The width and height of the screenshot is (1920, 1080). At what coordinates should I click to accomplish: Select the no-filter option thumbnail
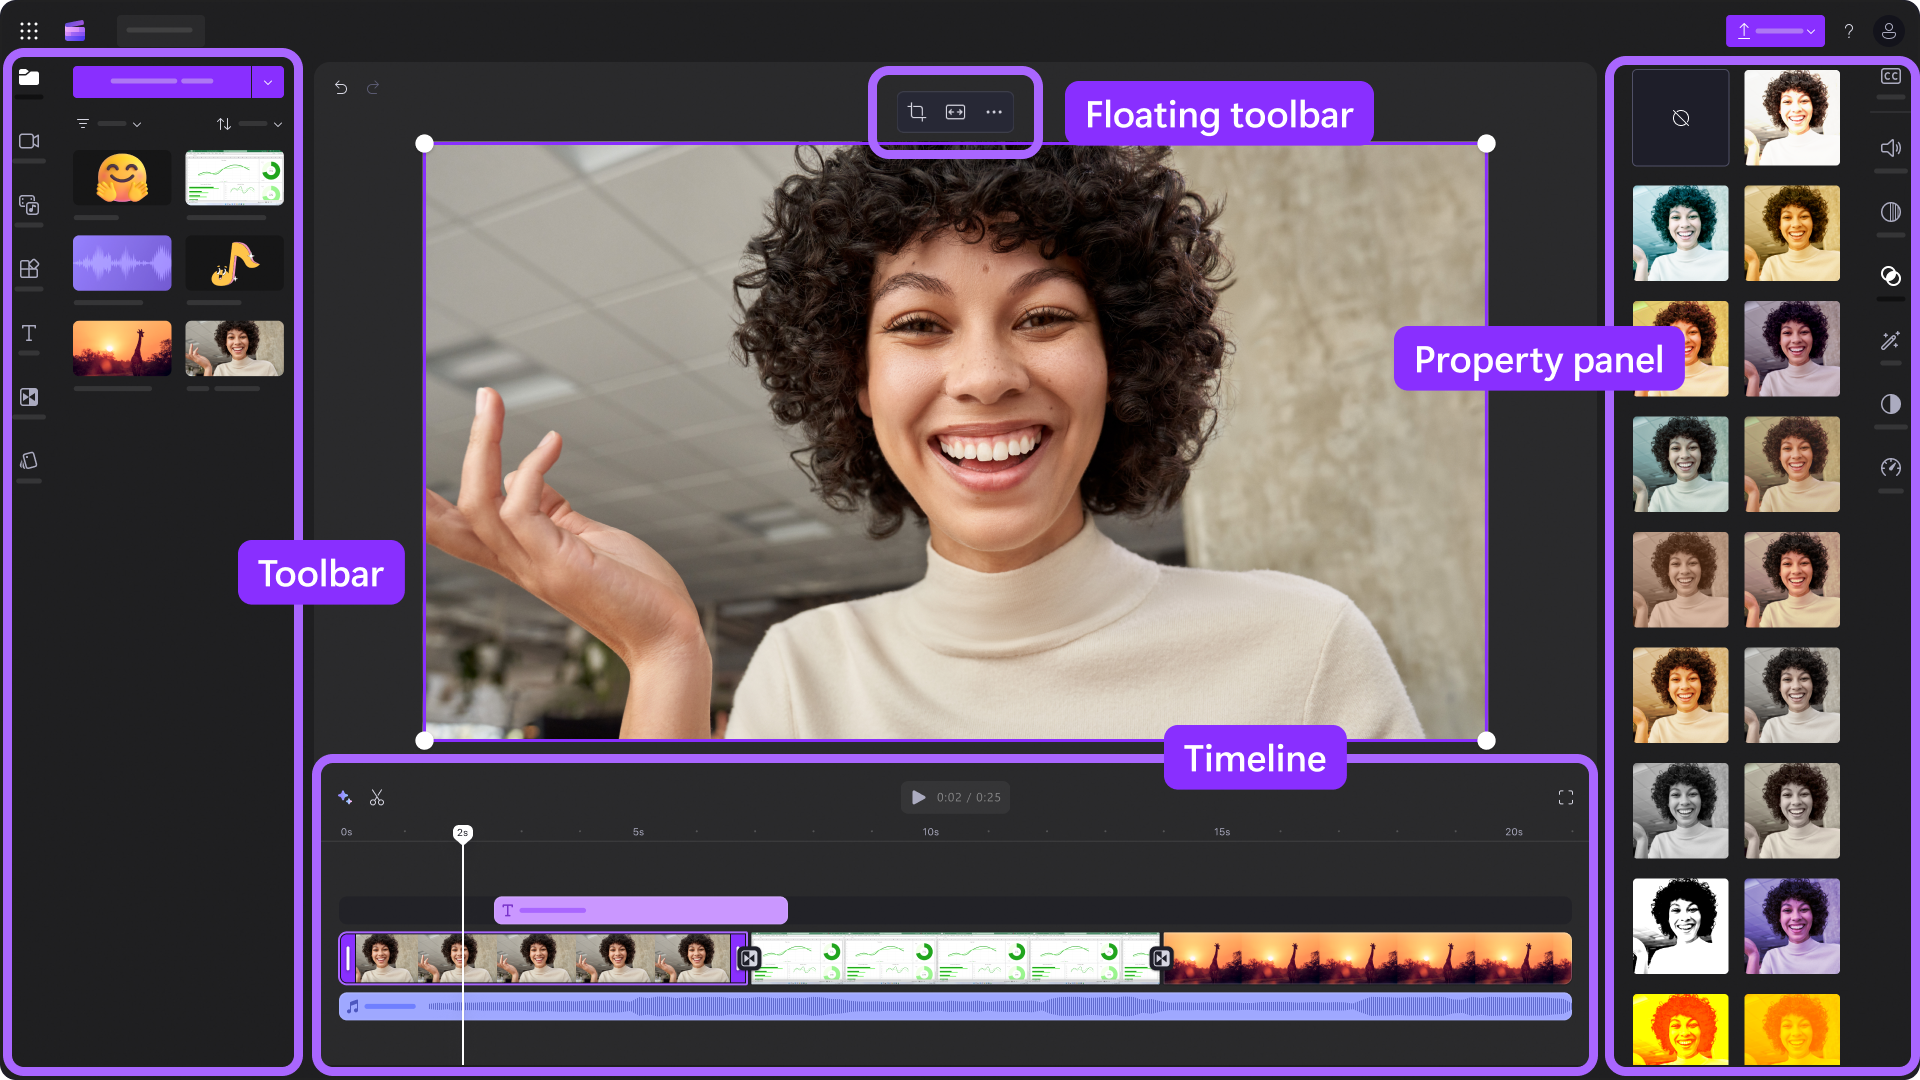coord(1680,118)
